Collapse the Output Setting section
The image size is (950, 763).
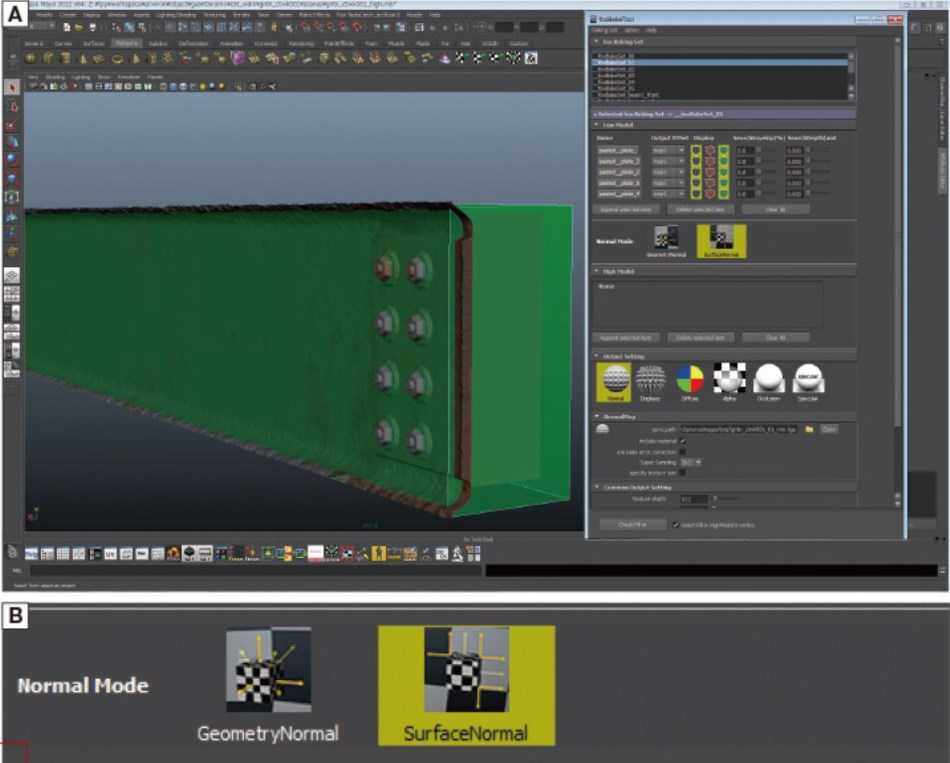point(596,356)
